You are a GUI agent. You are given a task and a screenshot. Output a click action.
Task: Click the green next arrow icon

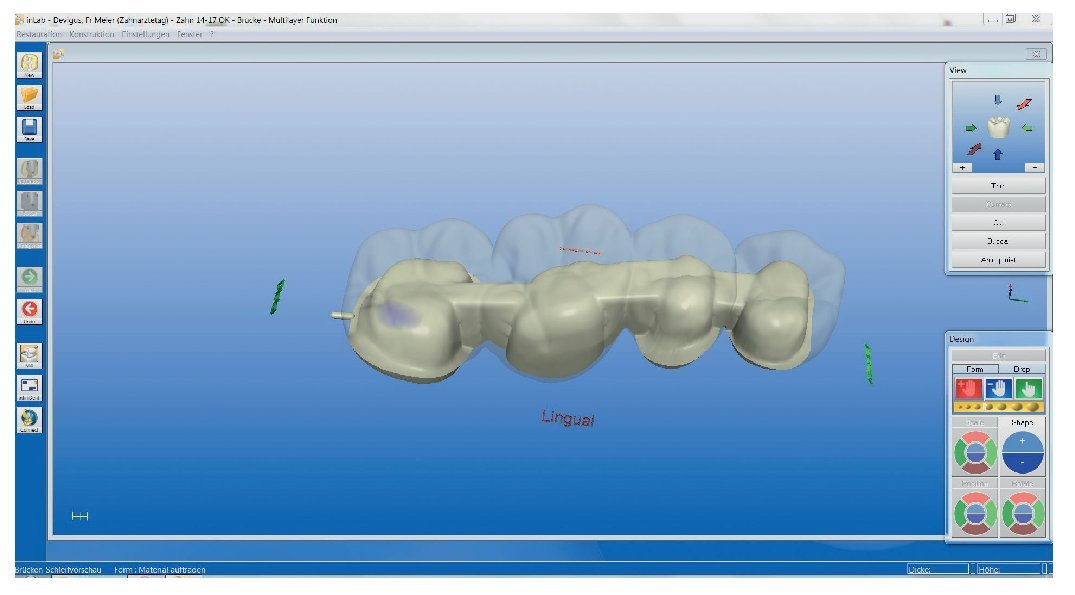pyautogui.click(x=30, y=277)
